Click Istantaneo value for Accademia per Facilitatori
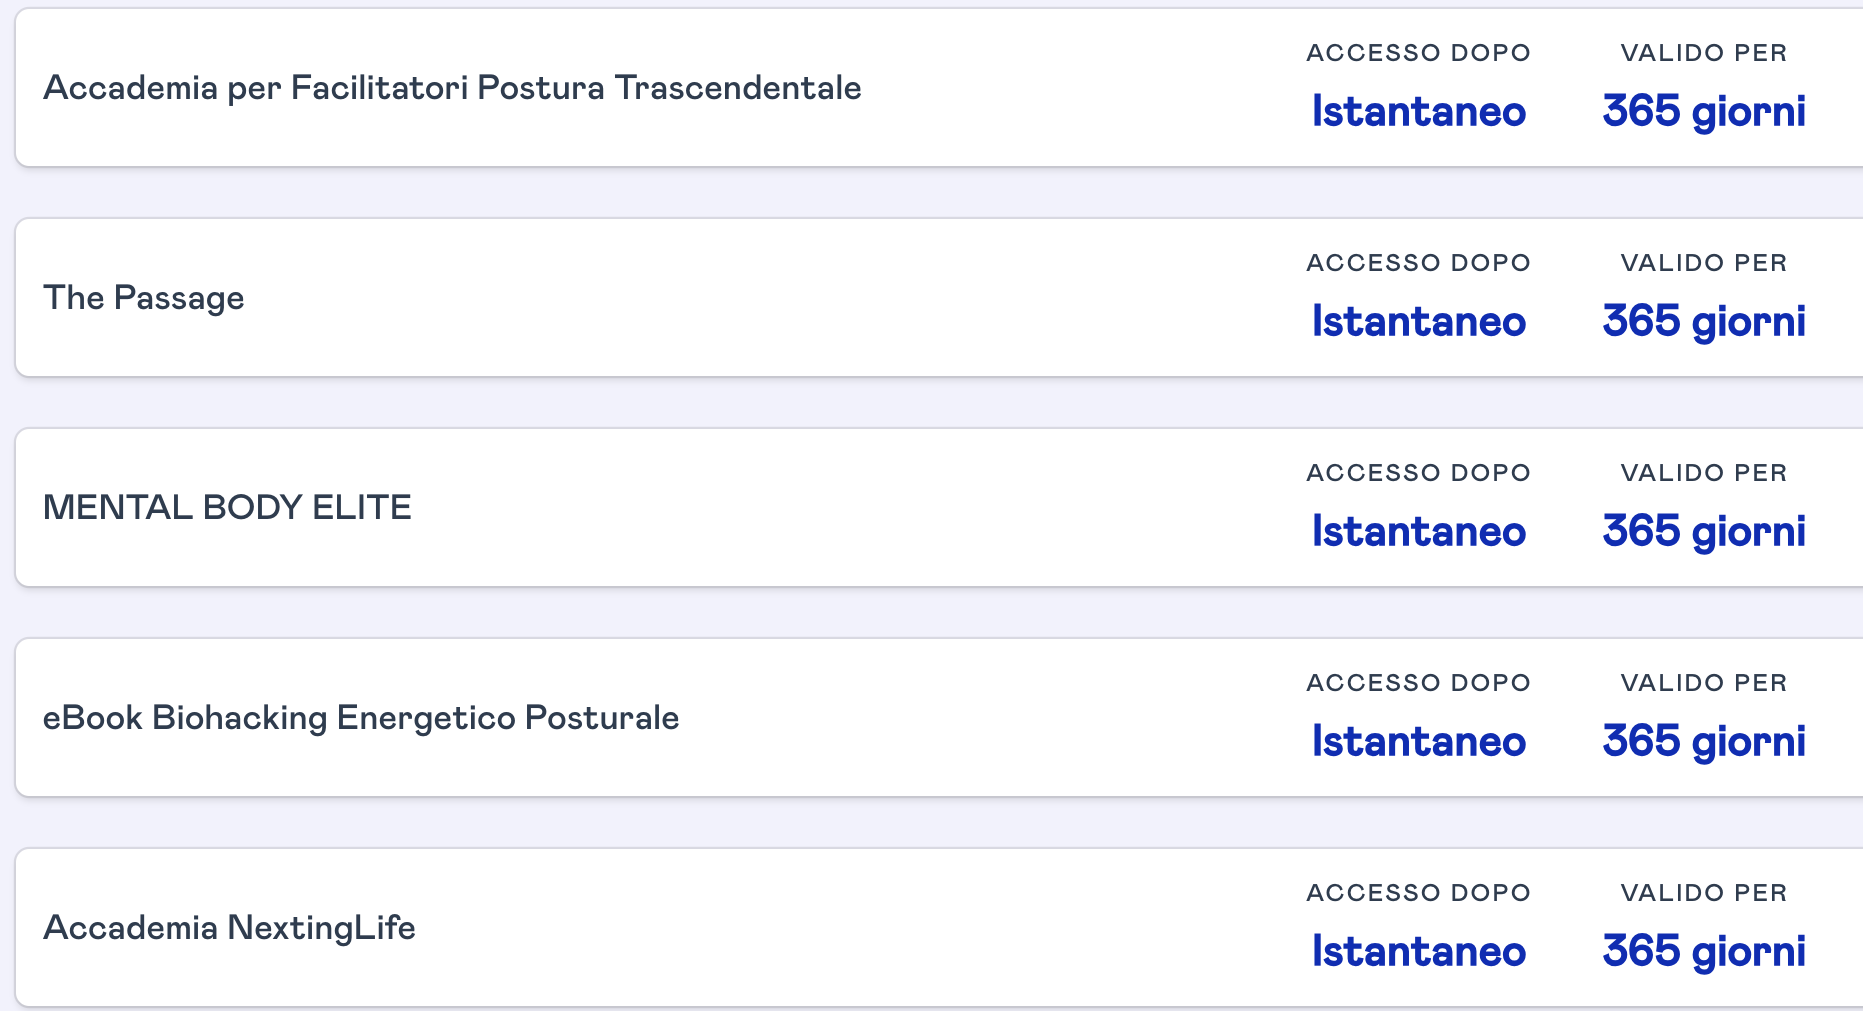Screen dimensions: 1863x1011 click(x=1418, y=111)
